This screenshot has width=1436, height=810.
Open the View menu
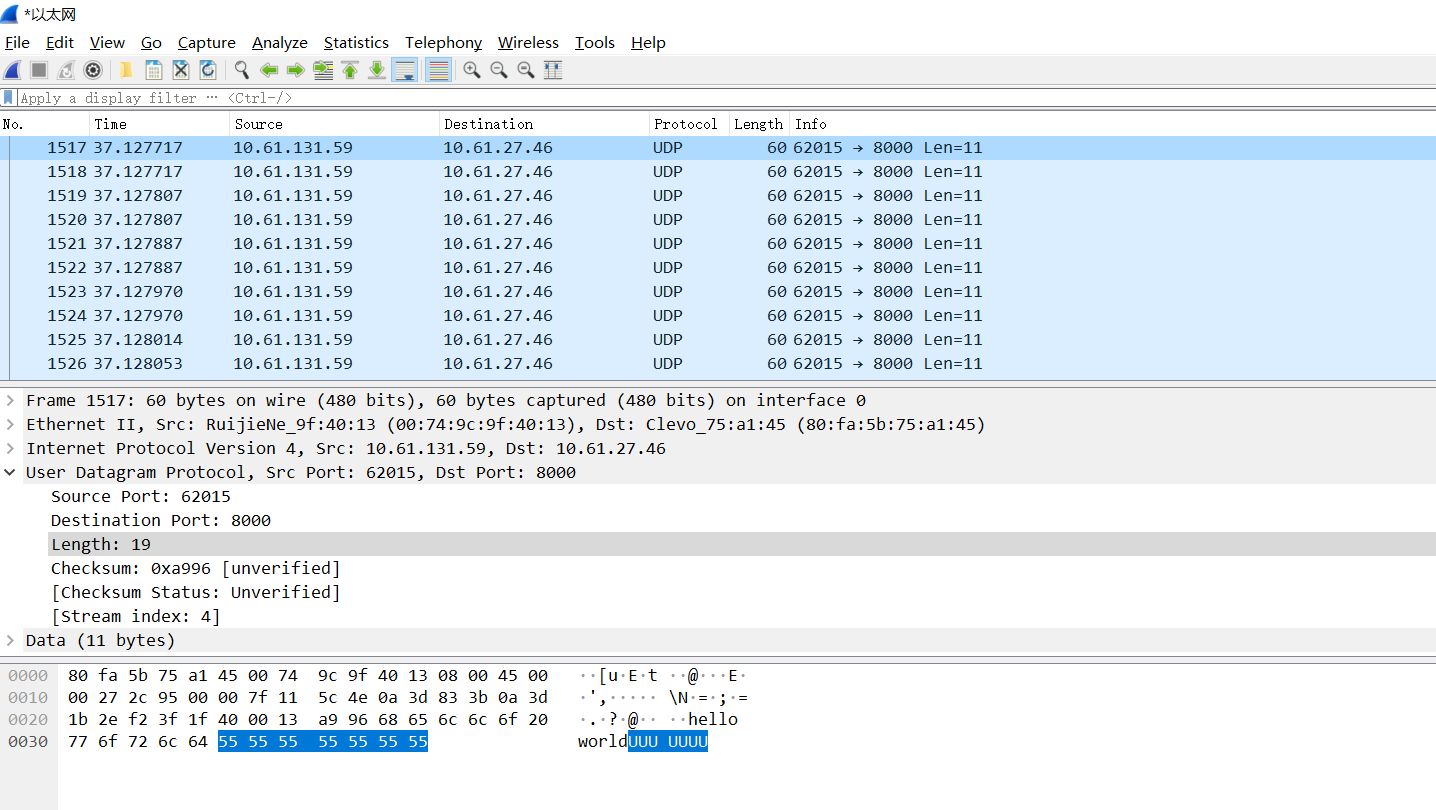[x=107, y=42]
